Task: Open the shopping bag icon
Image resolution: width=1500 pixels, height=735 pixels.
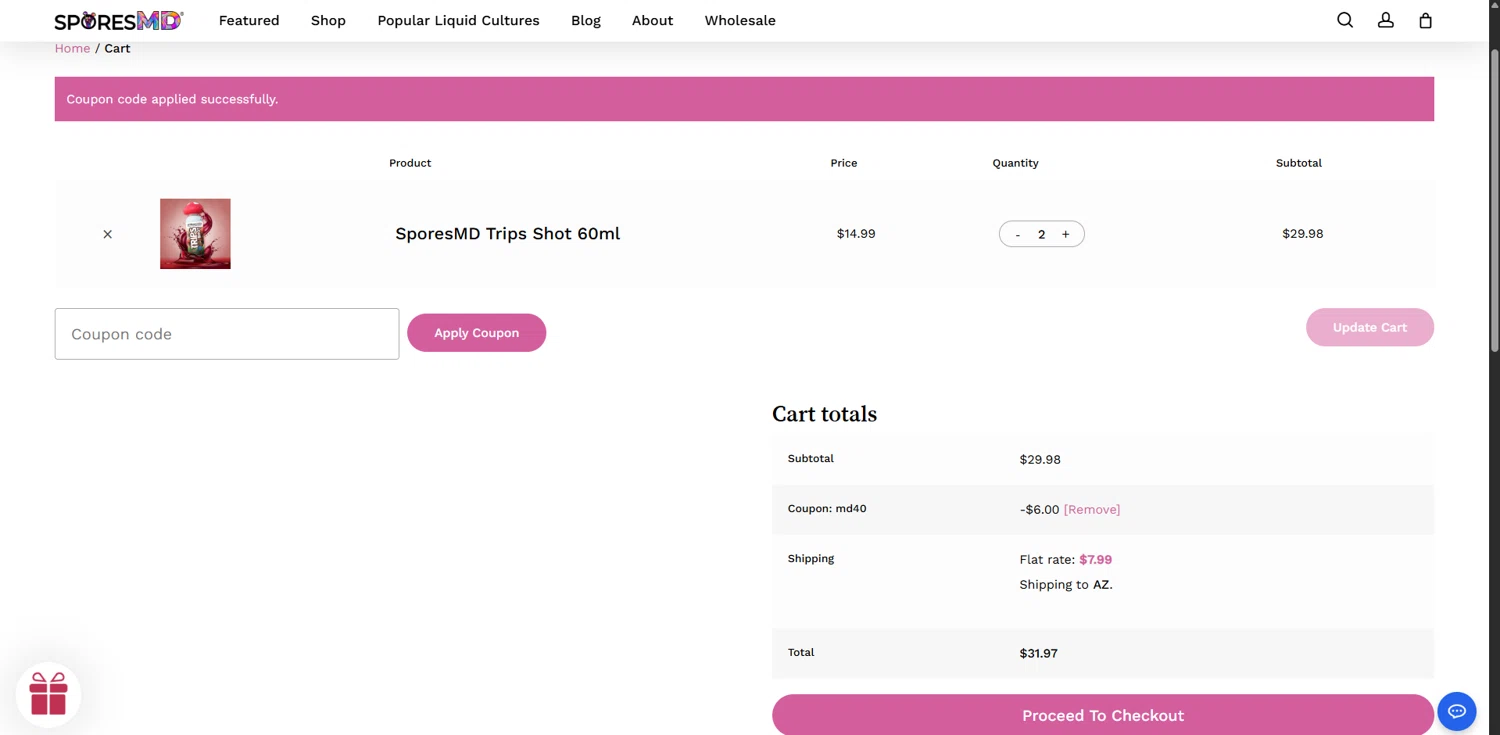Action: [1426, 20]
